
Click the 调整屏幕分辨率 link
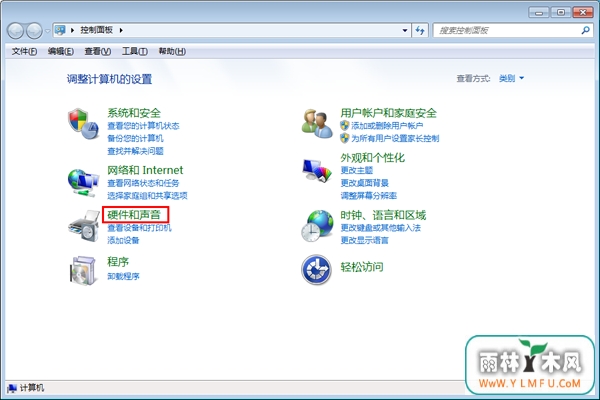368,196
